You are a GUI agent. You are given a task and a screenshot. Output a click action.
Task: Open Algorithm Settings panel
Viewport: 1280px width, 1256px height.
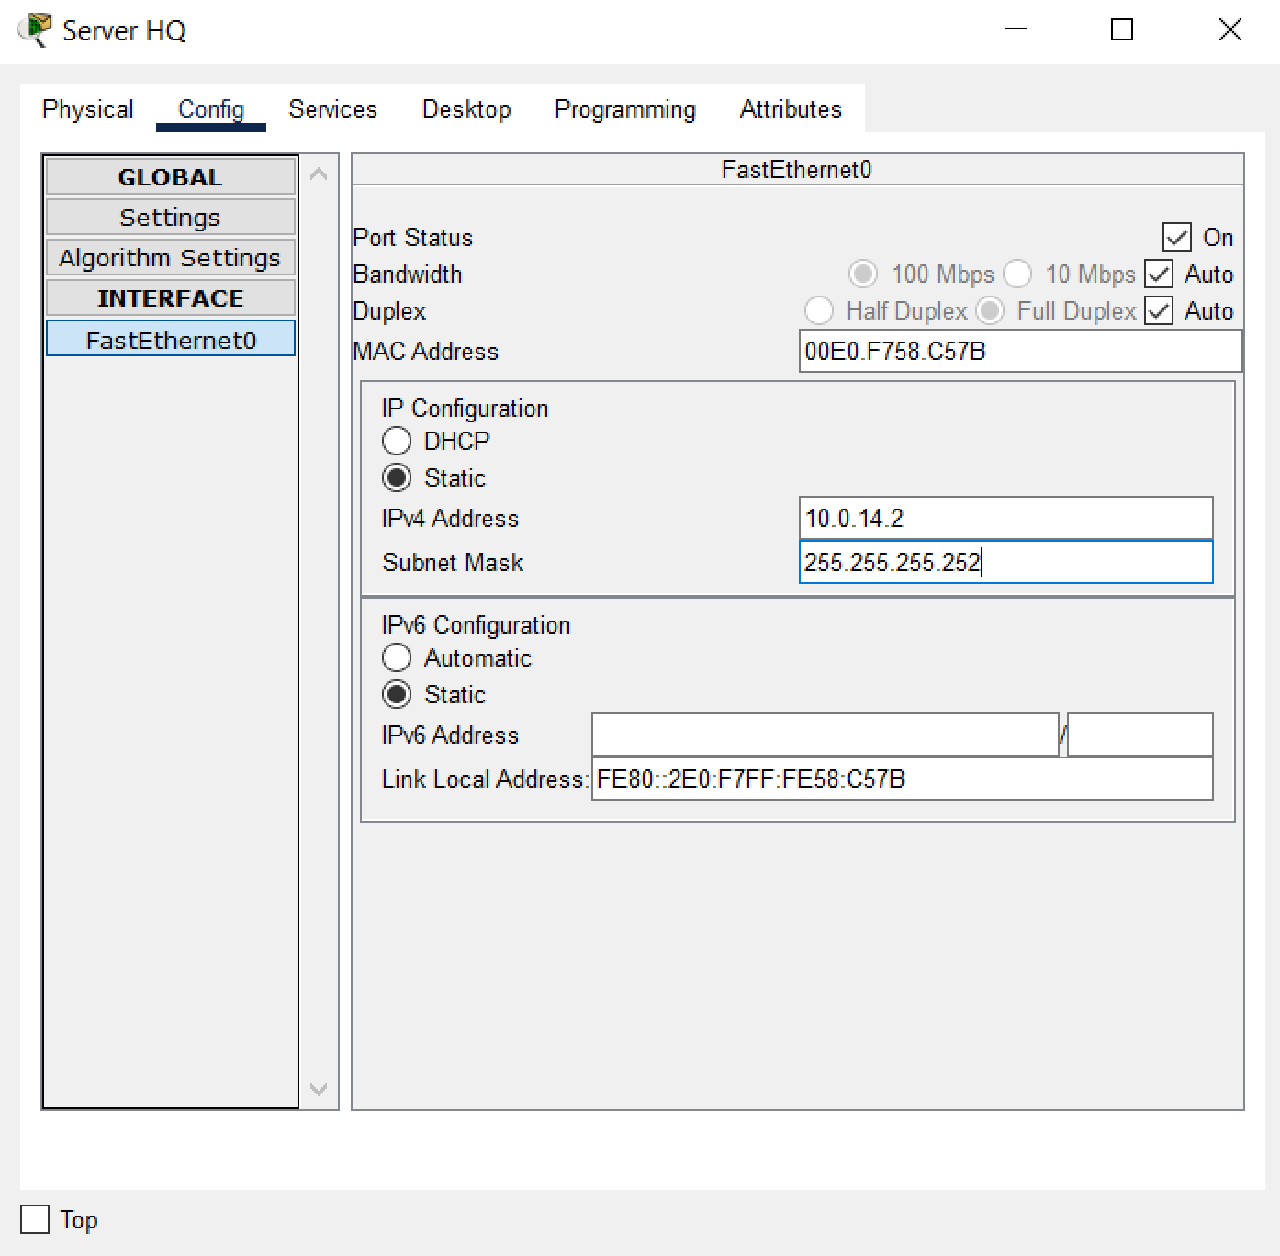pyautogui.click(x=170, y=257)
